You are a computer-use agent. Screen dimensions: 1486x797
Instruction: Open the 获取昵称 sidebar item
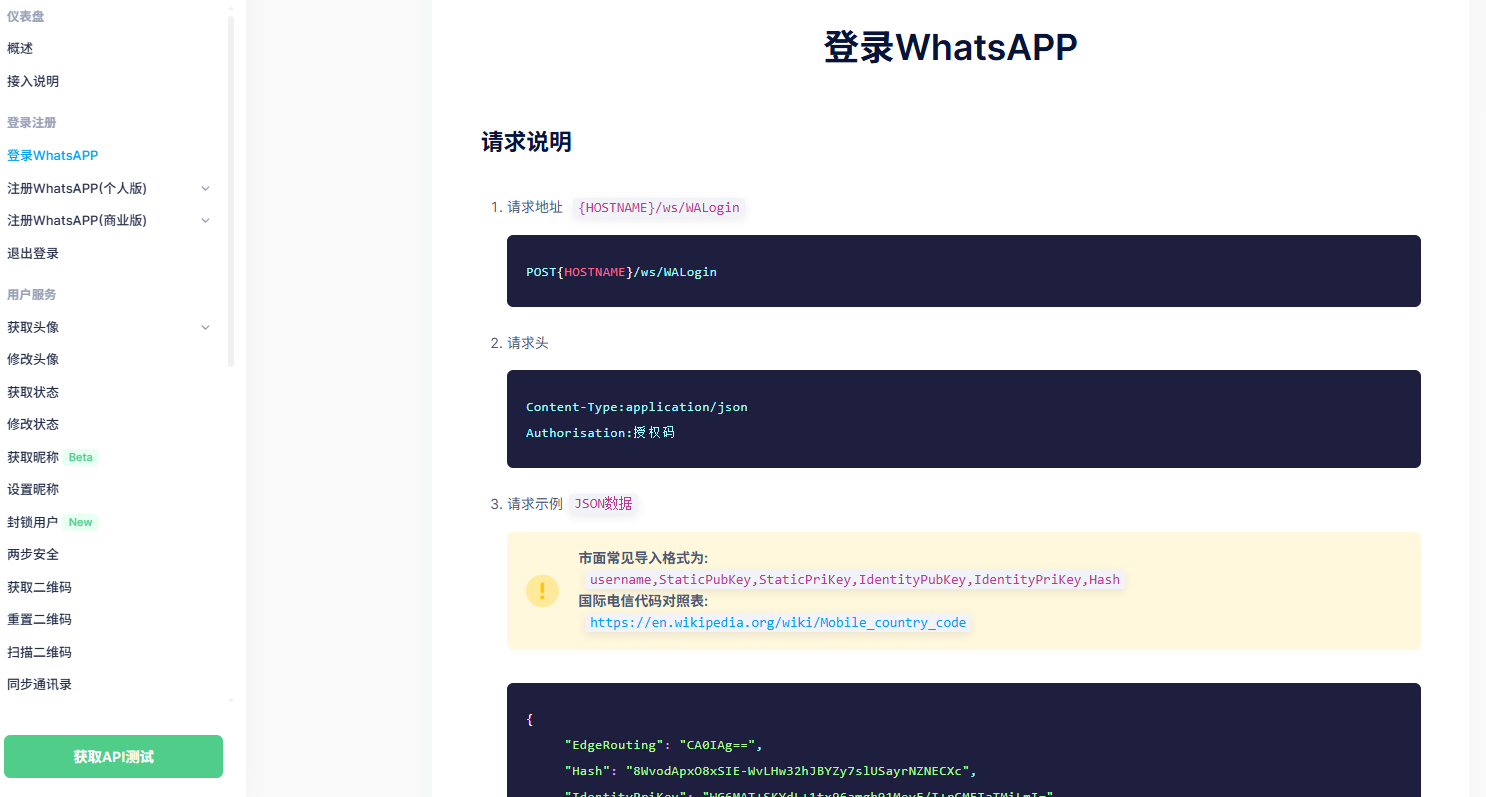click(33, 457)
